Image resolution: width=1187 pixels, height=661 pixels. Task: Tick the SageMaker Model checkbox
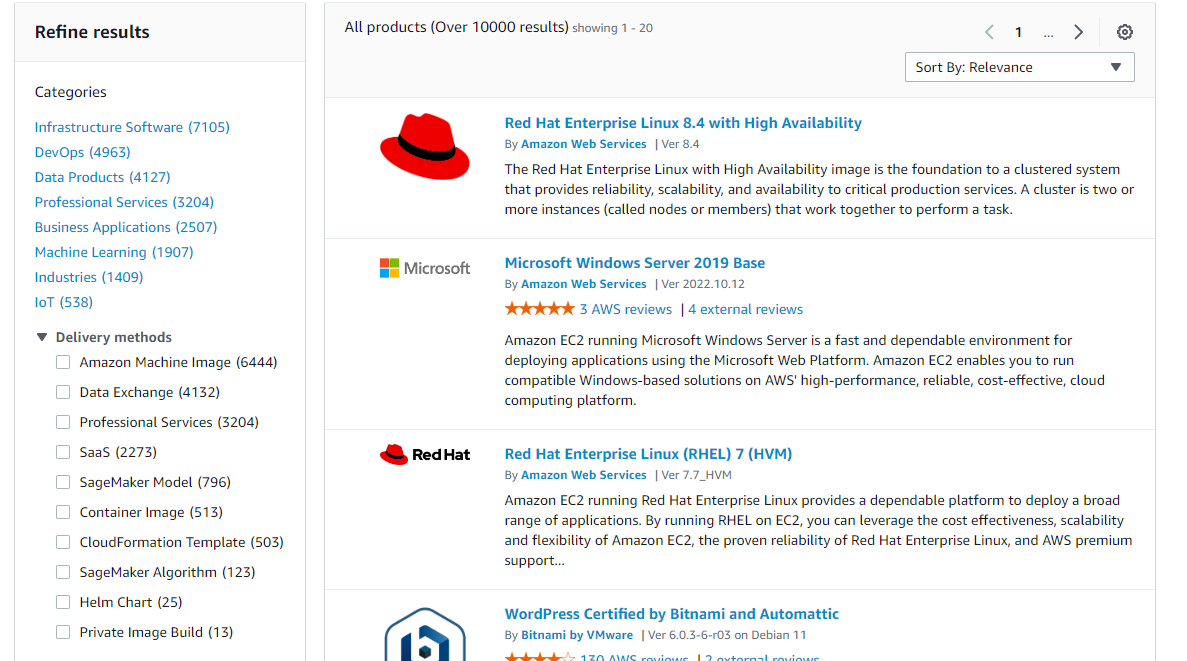pos(63,482)
